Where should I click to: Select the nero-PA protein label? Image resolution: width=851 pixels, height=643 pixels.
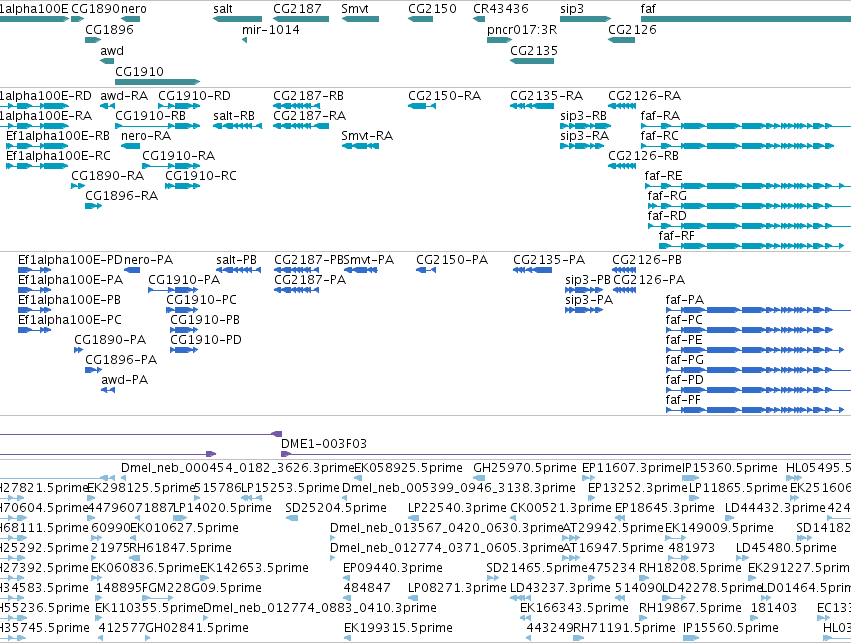(x=148, y=260)
